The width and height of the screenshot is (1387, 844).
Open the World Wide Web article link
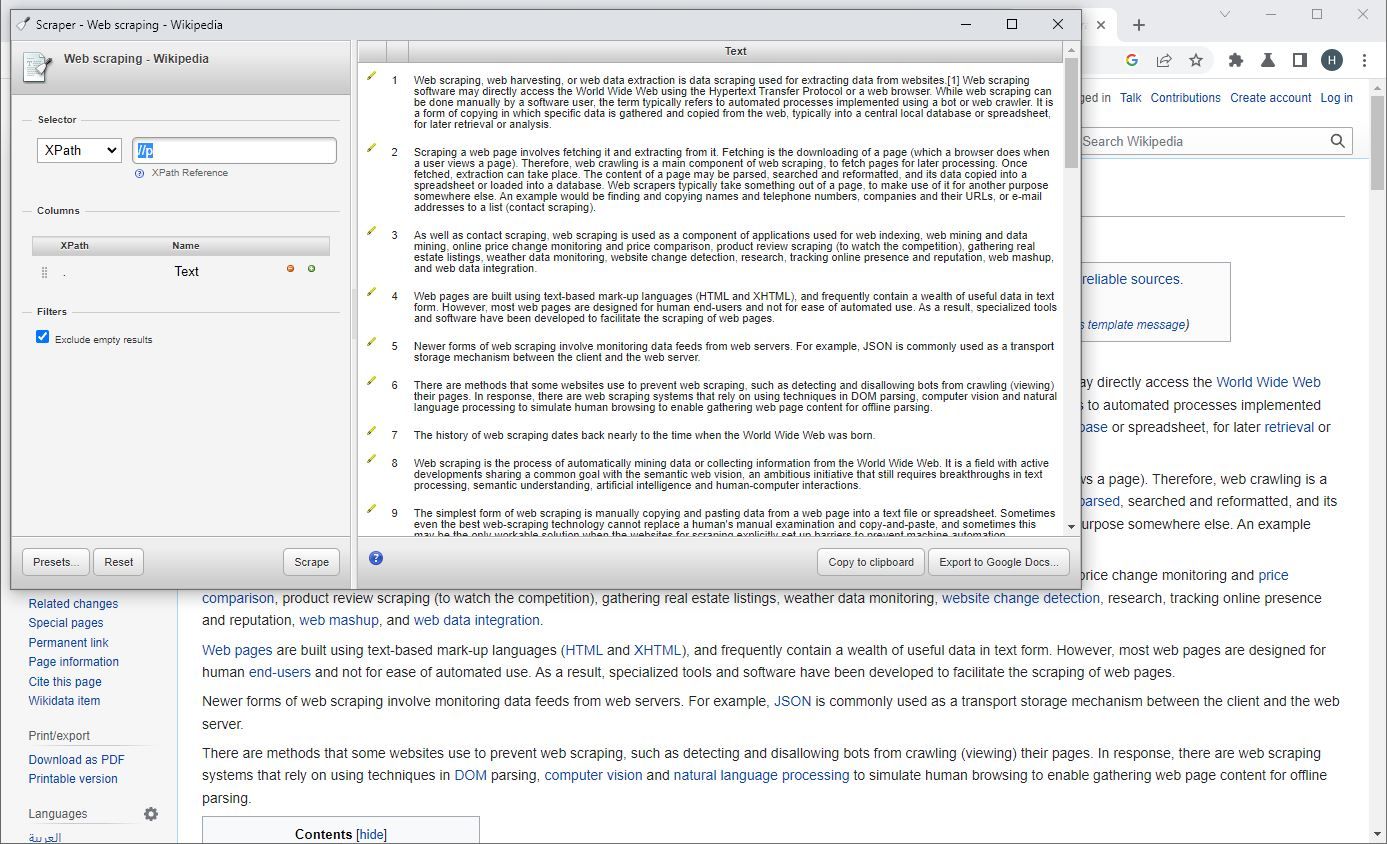(x=1268, y=382)
